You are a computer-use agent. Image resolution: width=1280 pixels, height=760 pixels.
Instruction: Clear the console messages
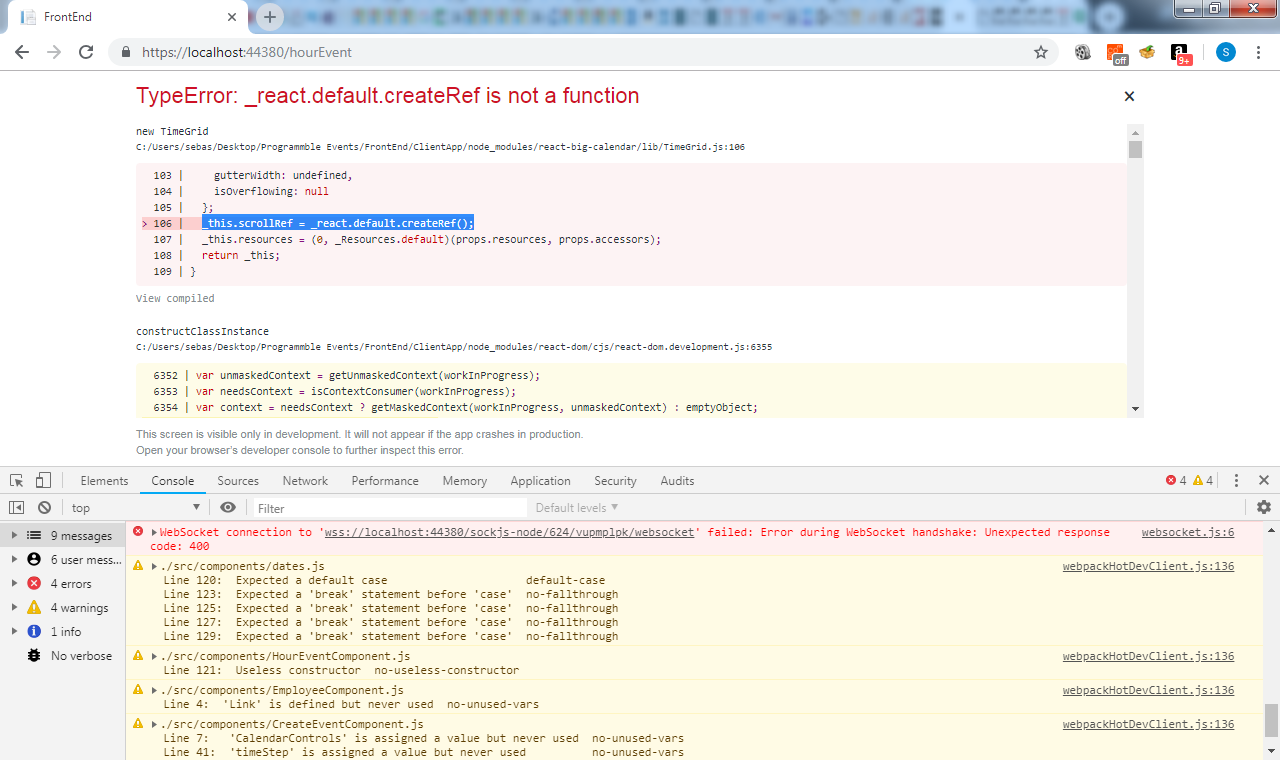(x=43, y=507)
